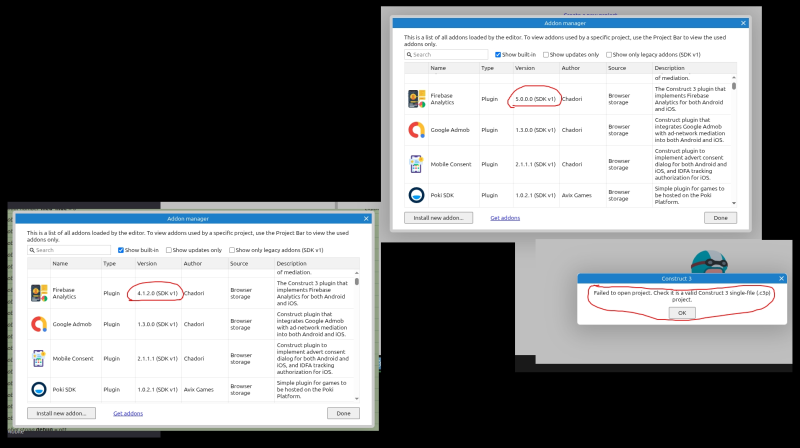Click scroll down arrow in right Addon manager list
This screenshot has width=800, height=448.
click(734, 203)
